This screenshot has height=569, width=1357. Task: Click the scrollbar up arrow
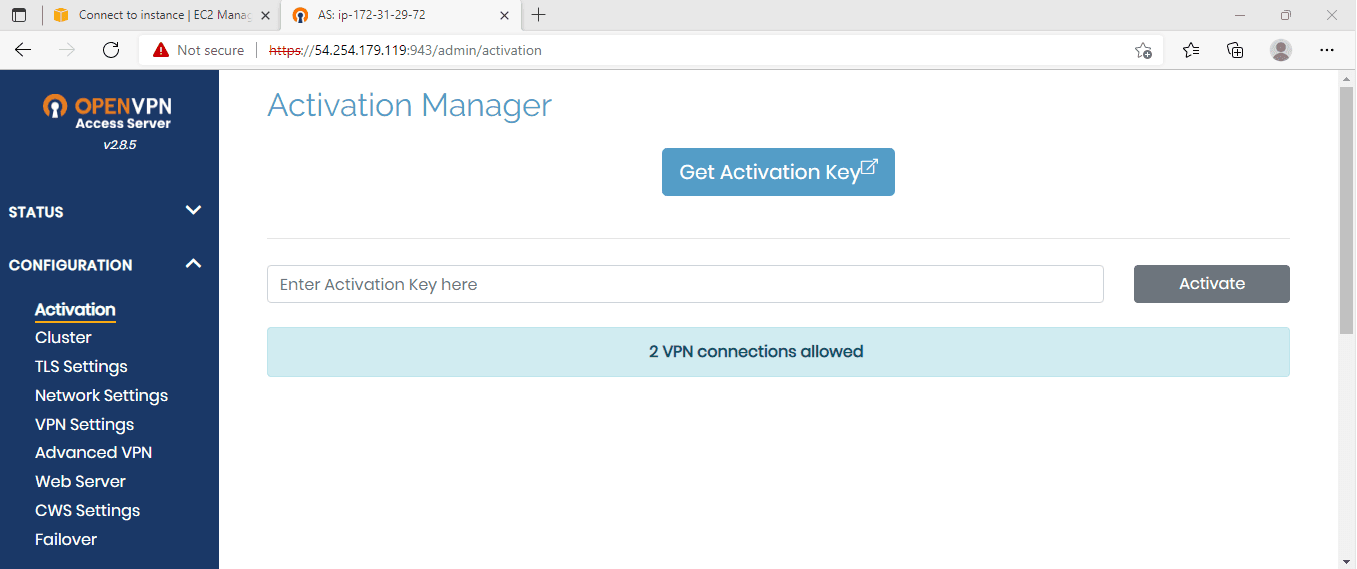1347,78
